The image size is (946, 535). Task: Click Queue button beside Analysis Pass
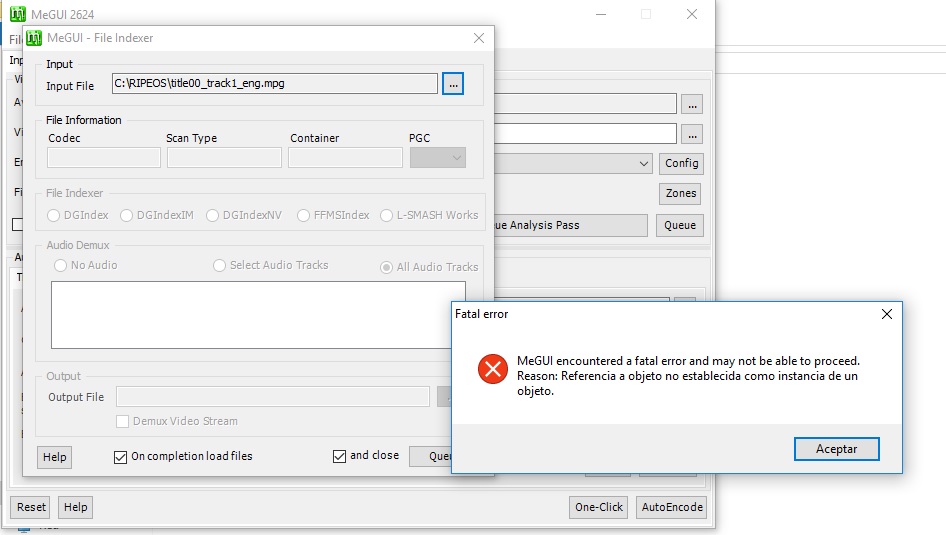coord(680,226)
